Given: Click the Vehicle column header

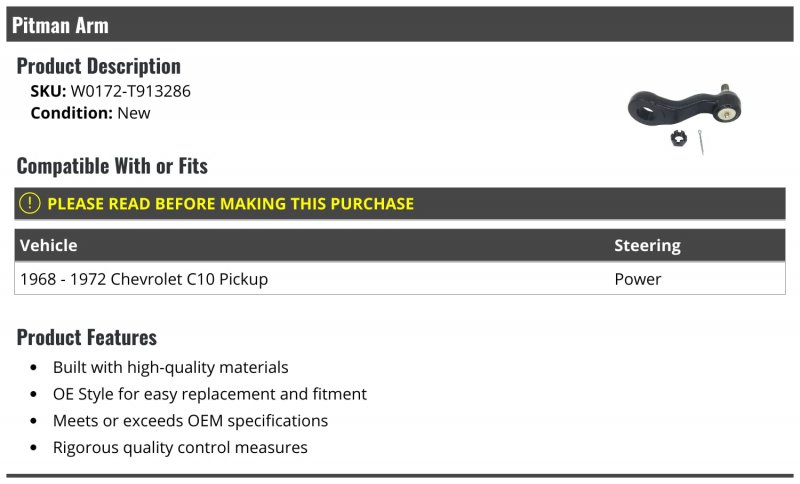Looking at the screenshot, I should [x=48, y=245].
